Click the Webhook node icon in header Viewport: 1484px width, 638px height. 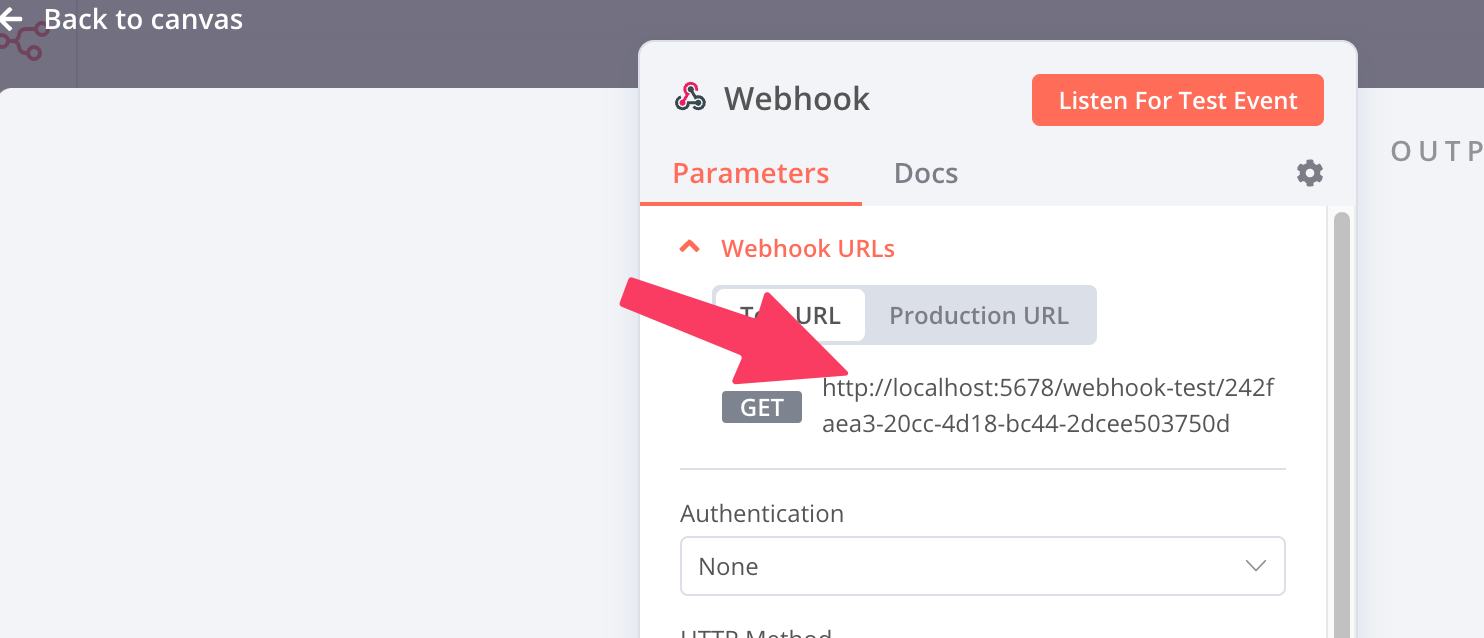[x=690, y=98]
